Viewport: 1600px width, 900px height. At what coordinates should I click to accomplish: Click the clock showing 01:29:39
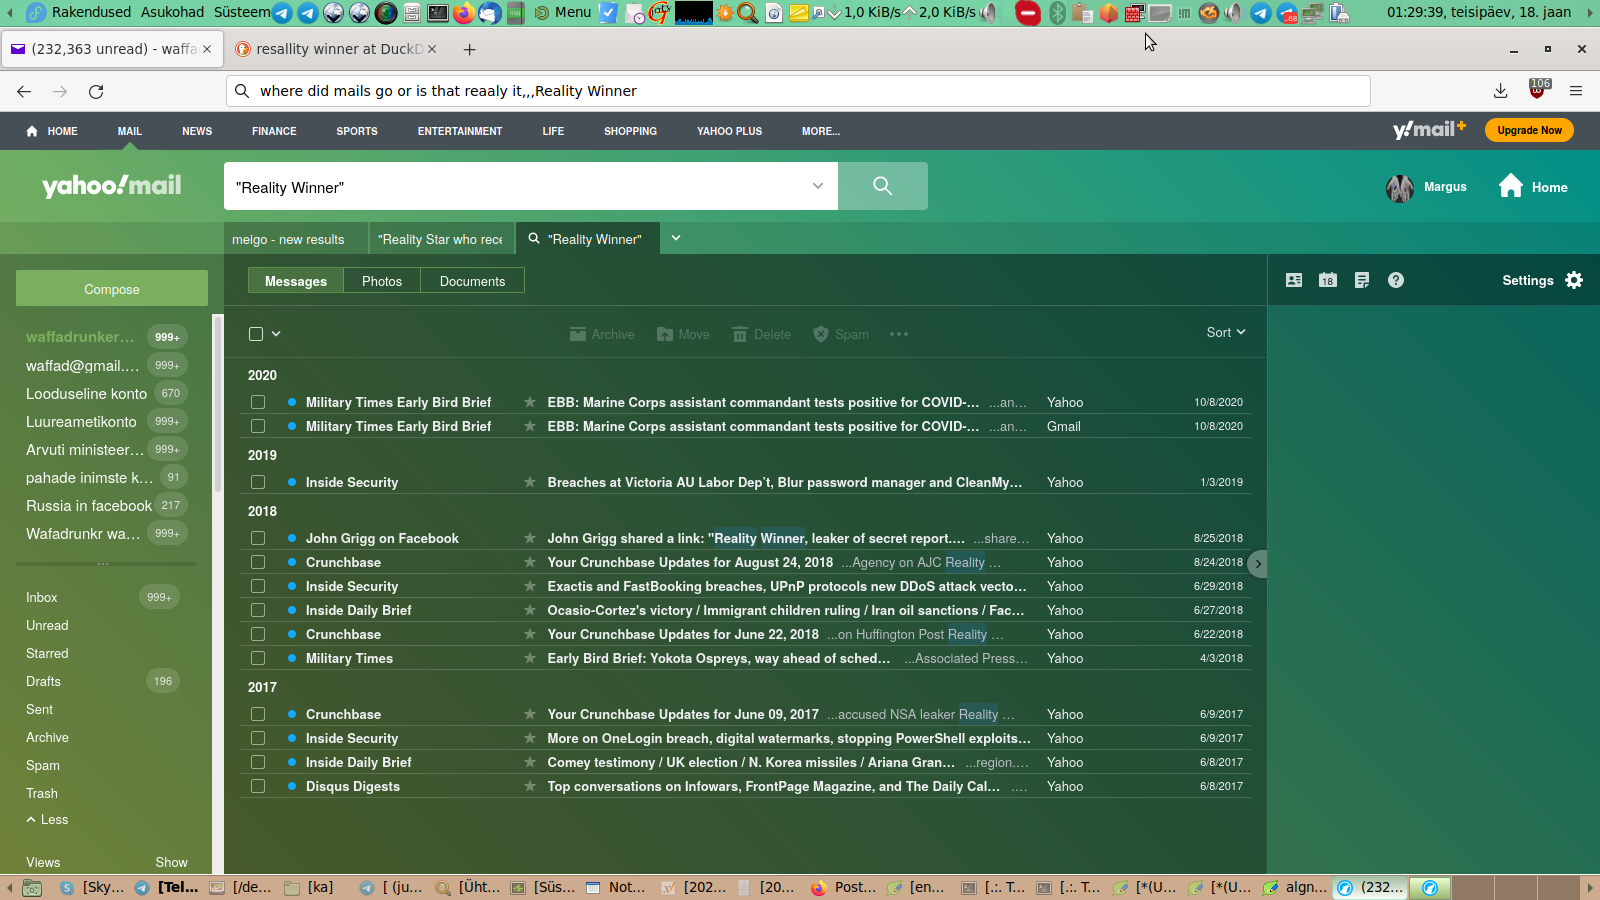[1478, 12]
